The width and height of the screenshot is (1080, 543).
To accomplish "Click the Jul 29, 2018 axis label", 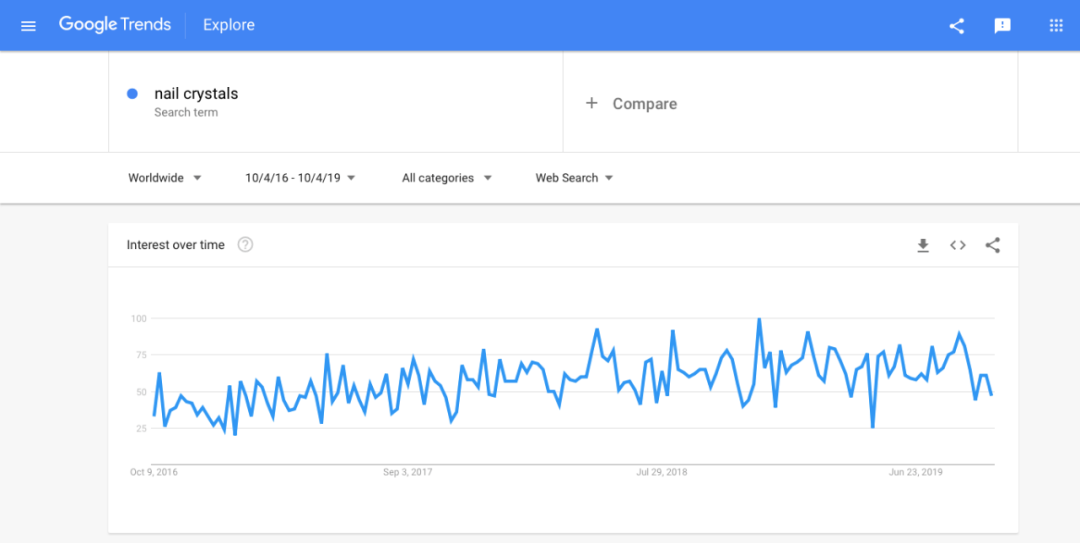I will tap(662, 472).
